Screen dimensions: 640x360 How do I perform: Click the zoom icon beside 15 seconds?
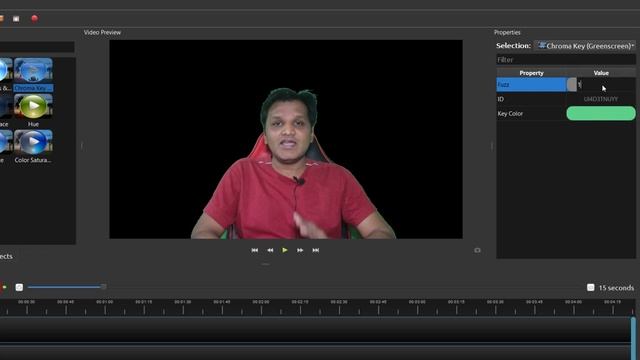pos(590,287)
